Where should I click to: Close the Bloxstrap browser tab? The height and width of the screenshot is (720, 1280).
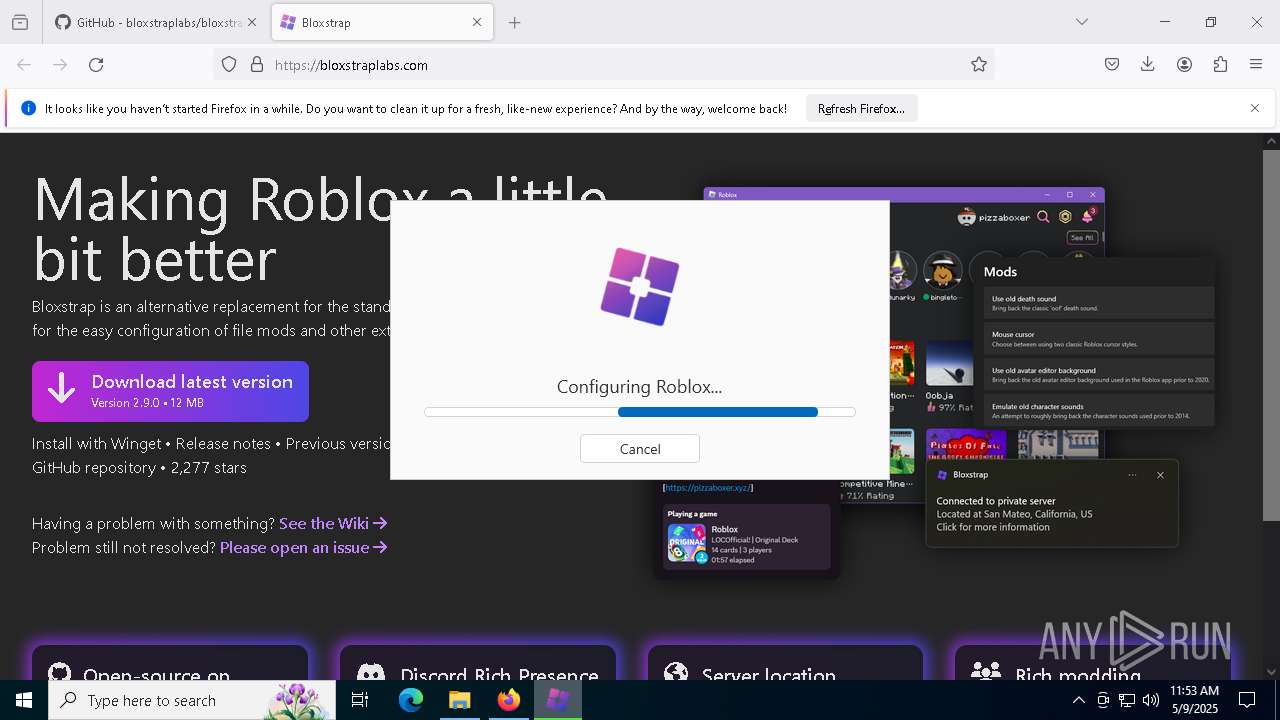click(x=477, y=22)
